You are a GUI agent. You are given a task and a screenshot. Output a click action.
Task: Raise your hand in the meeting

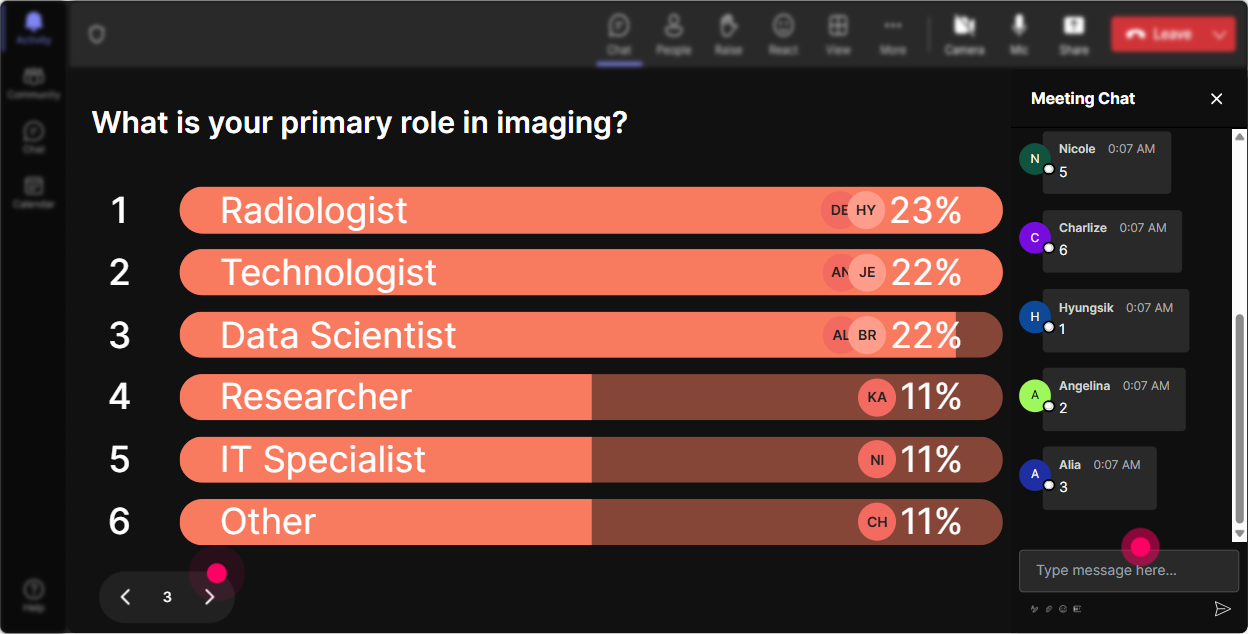click(x=728, y=33)
